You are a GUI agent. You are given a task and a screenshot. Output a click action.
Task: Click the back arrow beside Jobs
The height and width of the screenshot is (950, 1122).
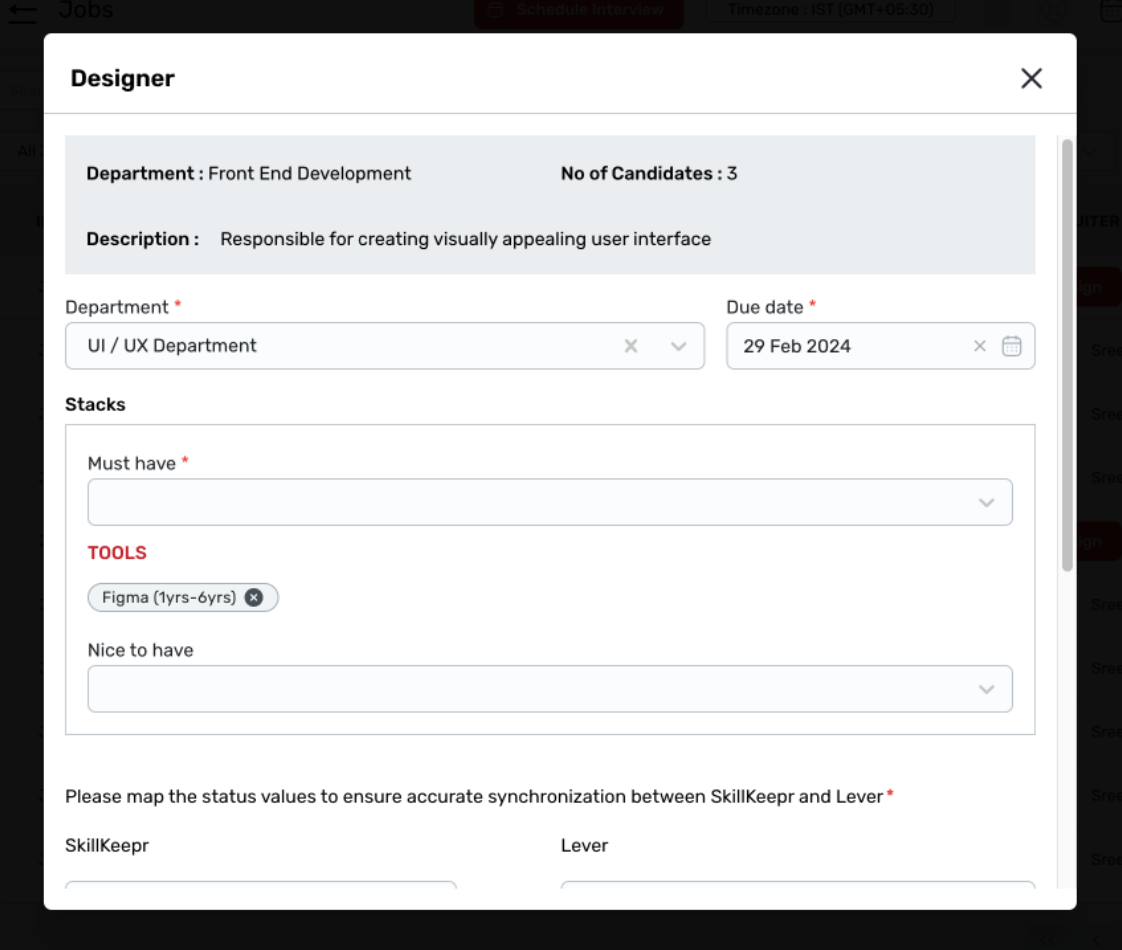[22, 12]
